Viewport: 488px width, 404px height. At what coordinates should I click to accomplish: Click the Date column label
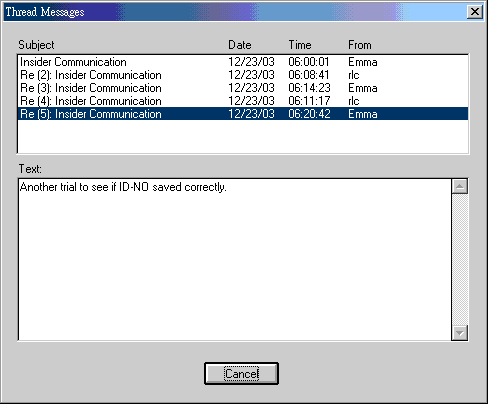pyautogui.click(x=240, y=45)
